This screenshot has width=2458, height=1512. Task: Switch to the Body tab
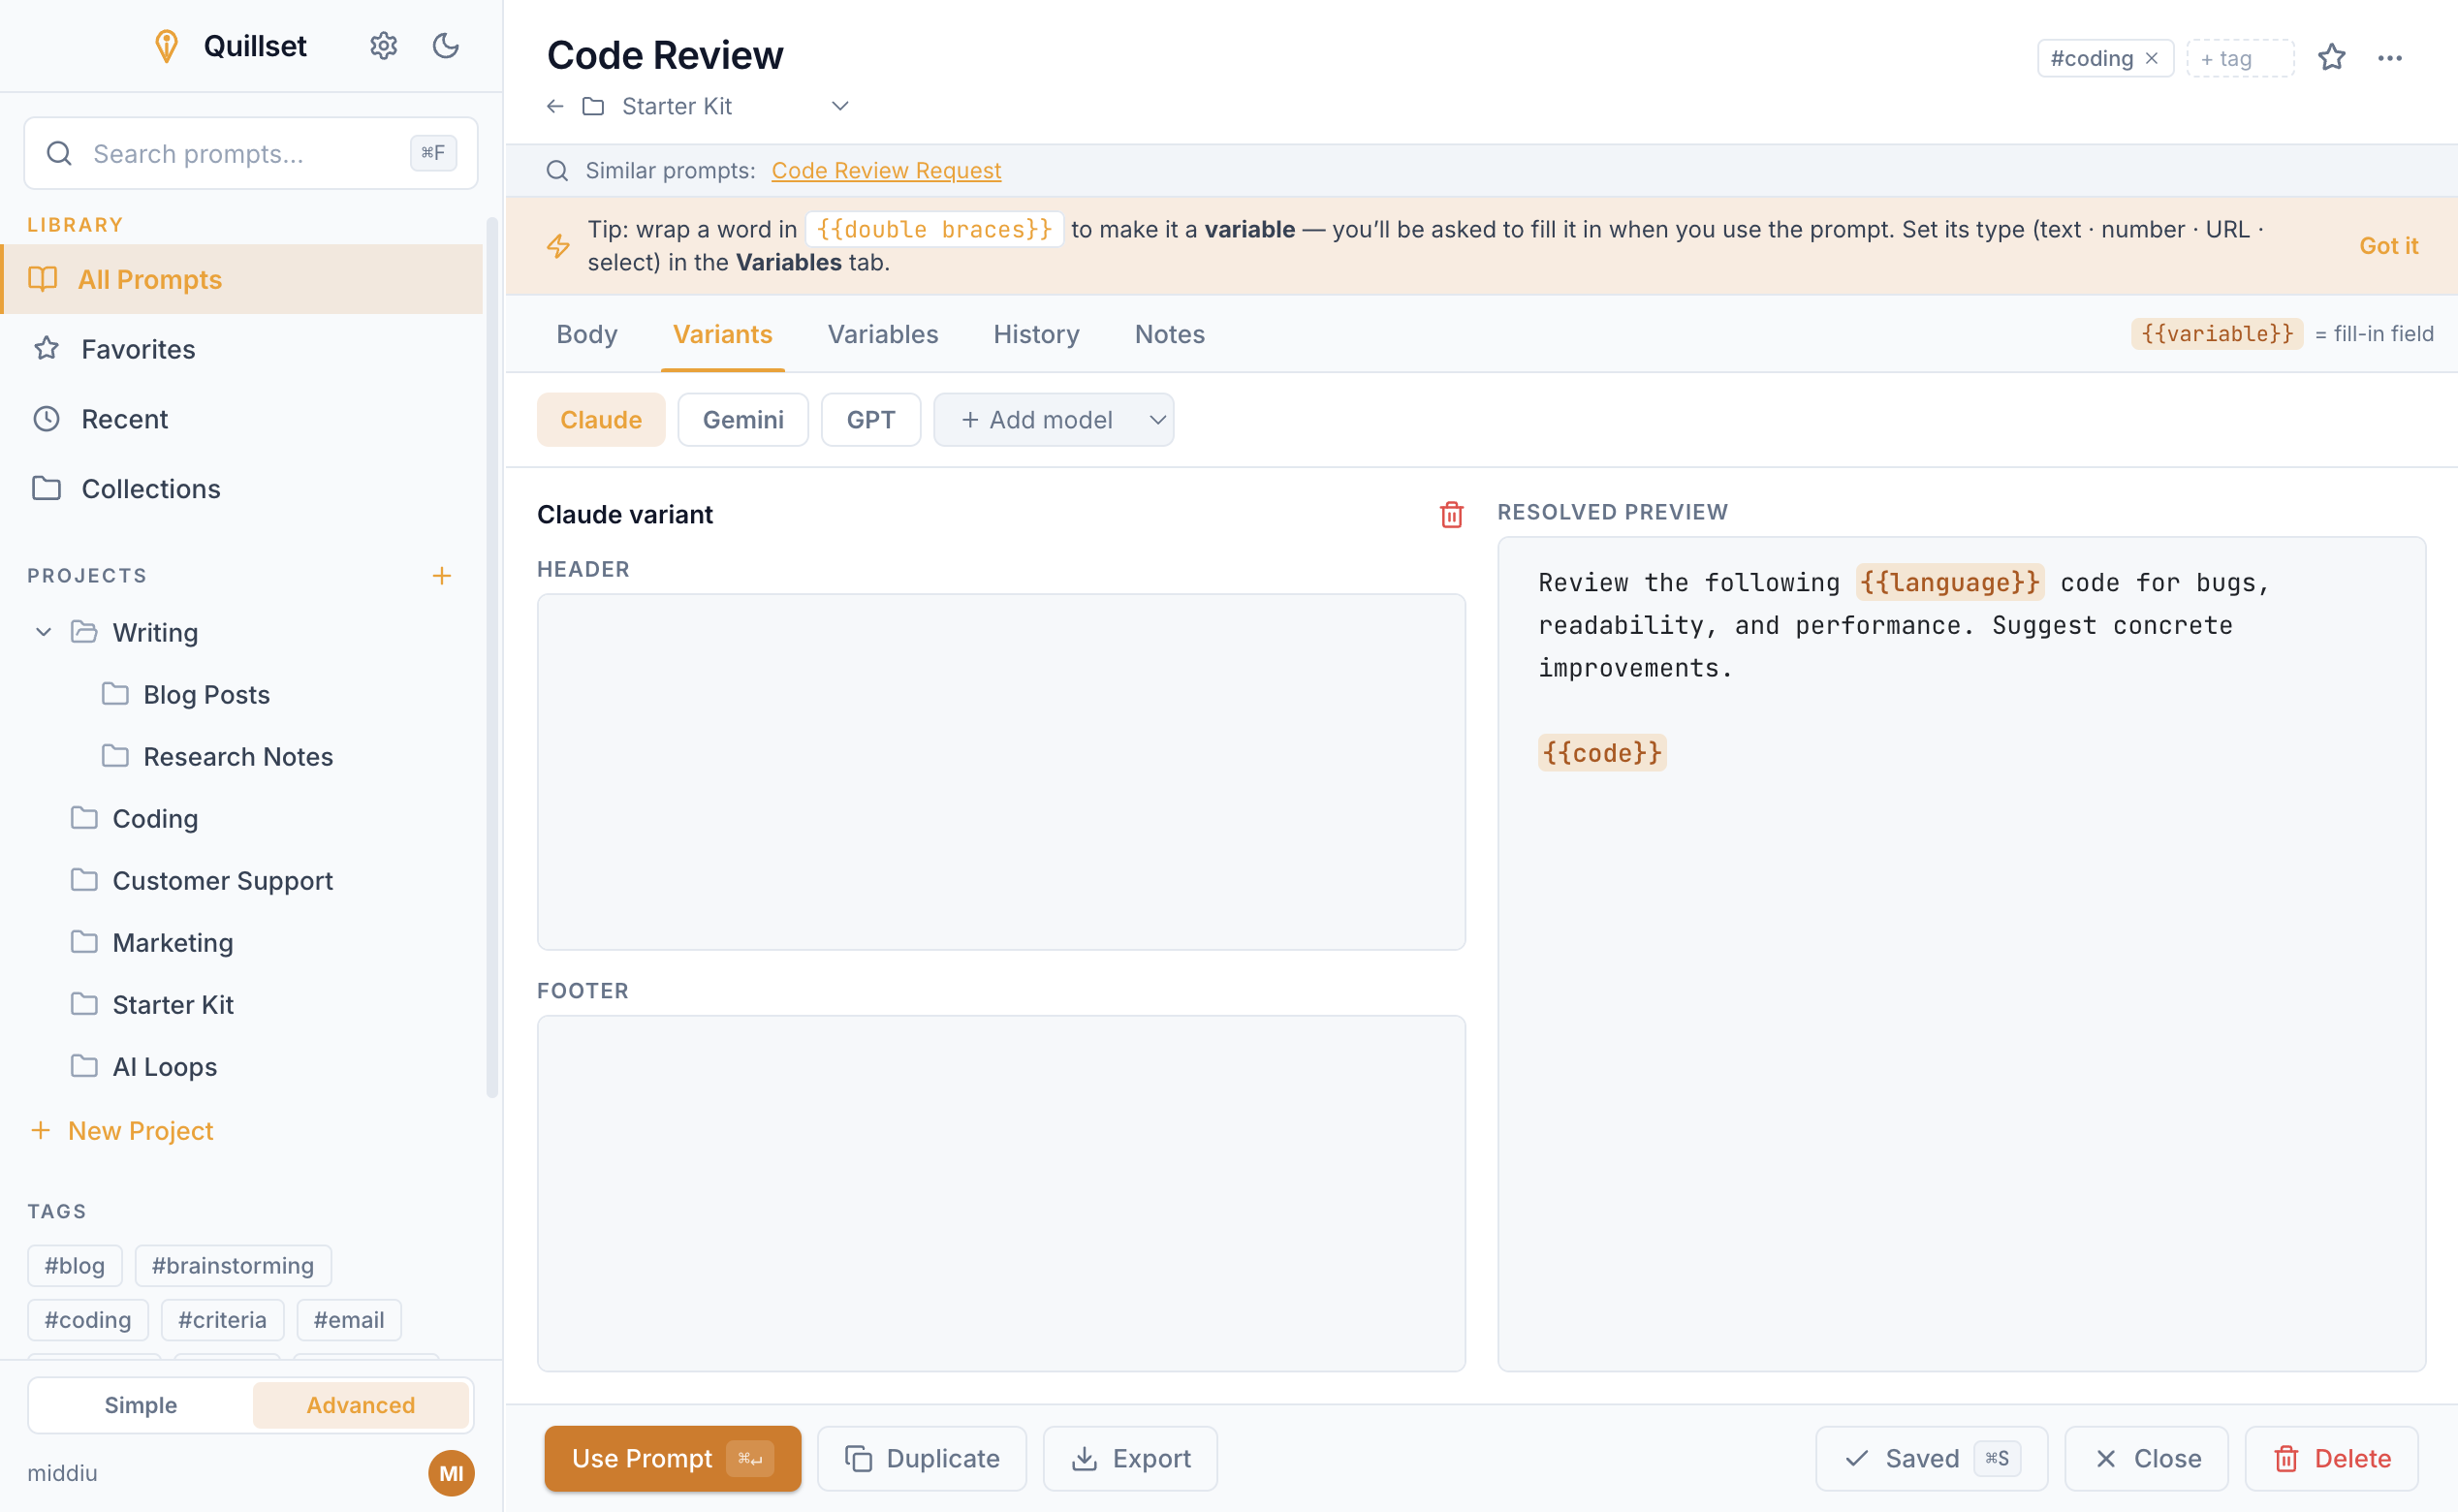click(x=587, y=334)
